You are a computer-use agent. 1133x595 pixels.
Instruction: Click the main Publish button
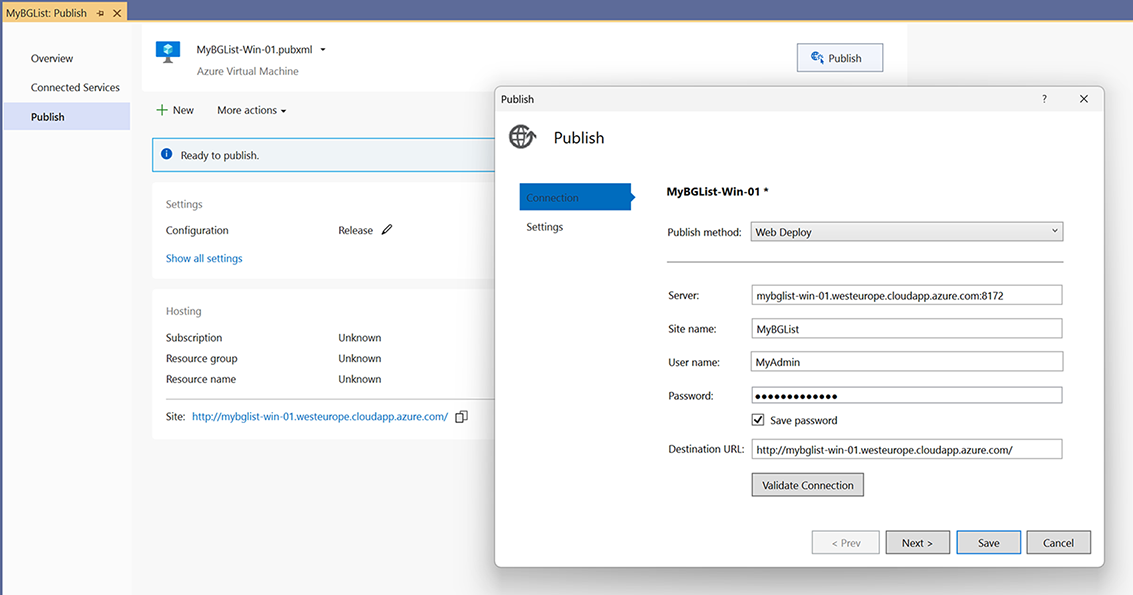[x=840, y=58]
